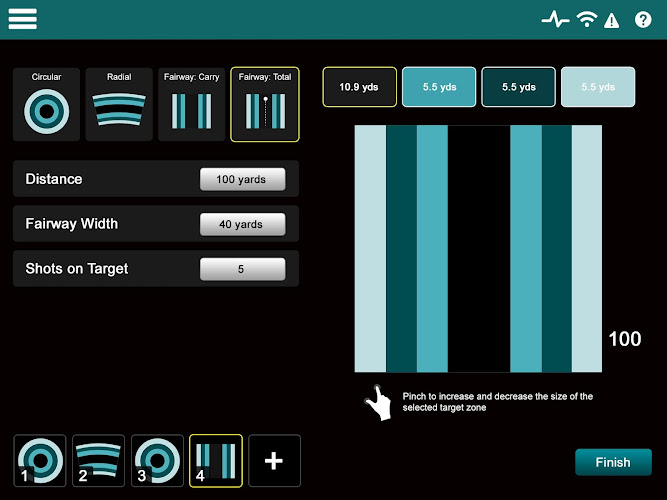Switch to radial target number 2

pos(98,460)
